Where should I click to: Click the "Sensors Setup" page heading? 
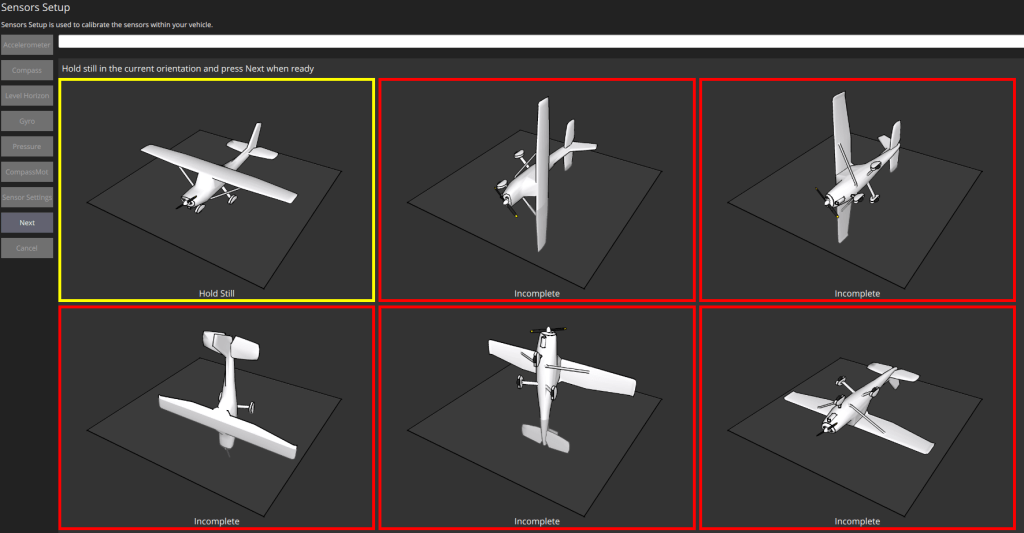35,8
